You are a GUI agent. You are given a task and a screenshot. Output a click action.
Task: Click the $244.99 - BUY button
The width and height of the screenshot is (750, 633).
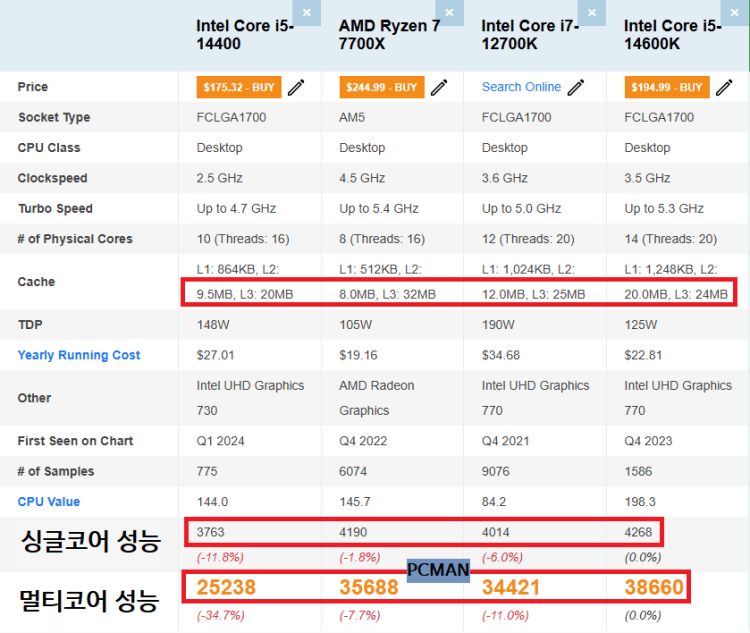pyautogui.click(x=382, y=87)
